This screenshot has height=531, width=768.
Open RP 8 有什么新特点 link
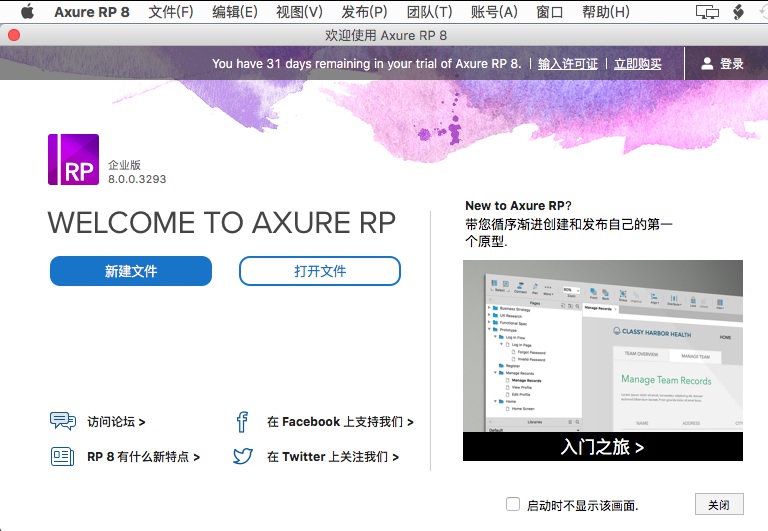point(144,457)
